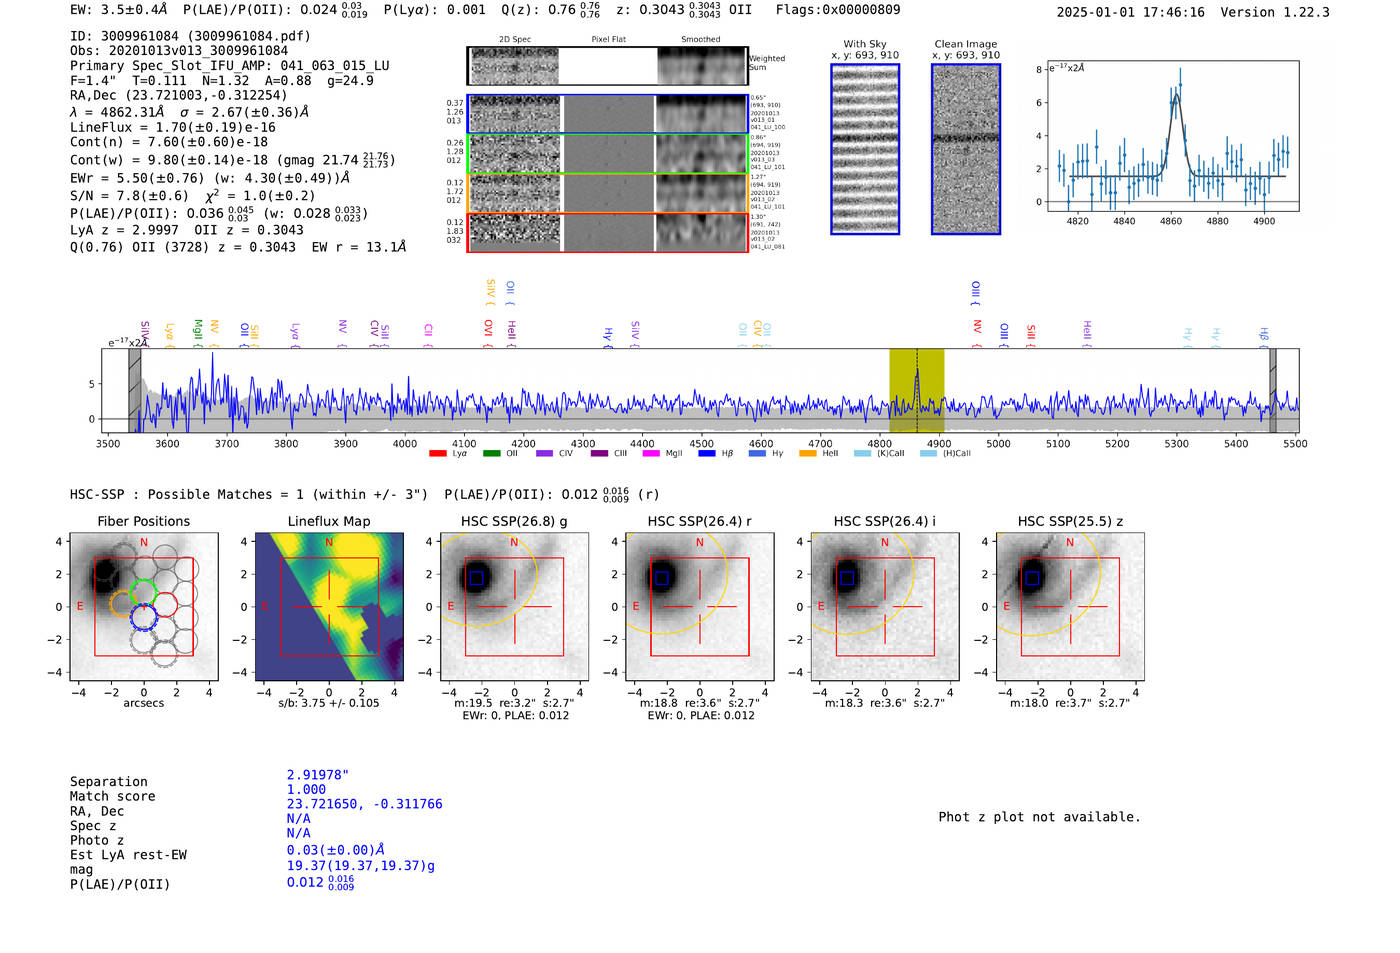Select the blue-bordered 2D fiber spectrum row
Viewport: 1400px width, 953px height.
607,114
